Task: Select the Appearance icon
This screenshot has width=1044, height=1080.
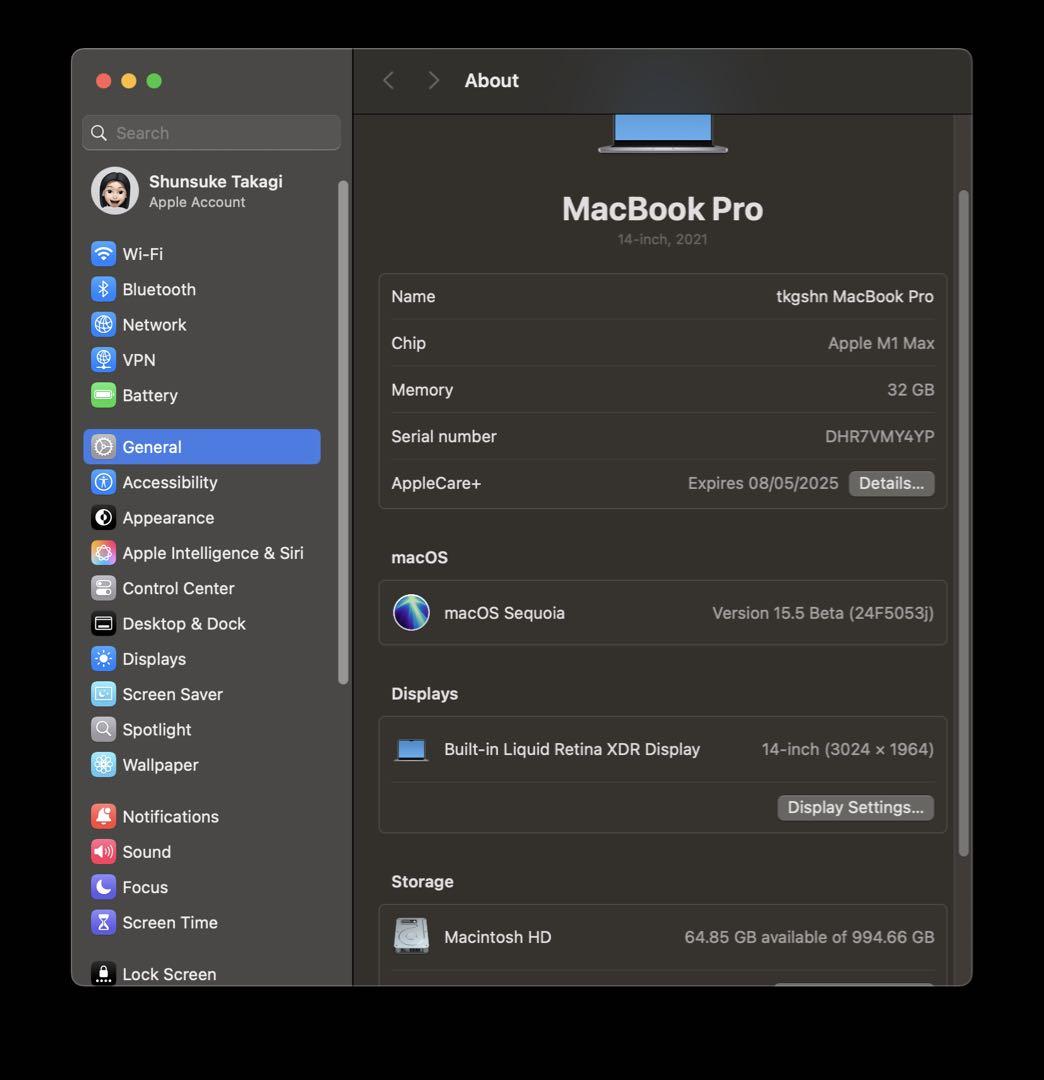Action: click(103, 517)
